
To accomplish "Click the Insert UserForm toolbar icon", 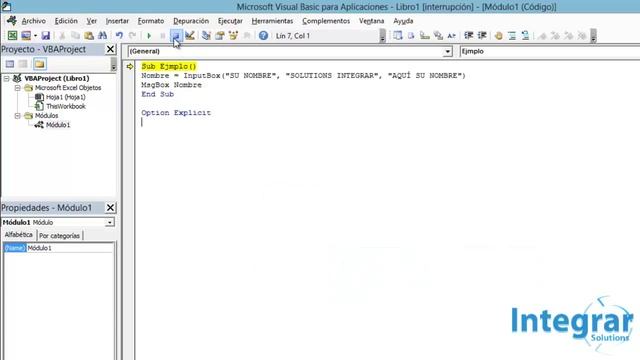I will click(26, 36).
